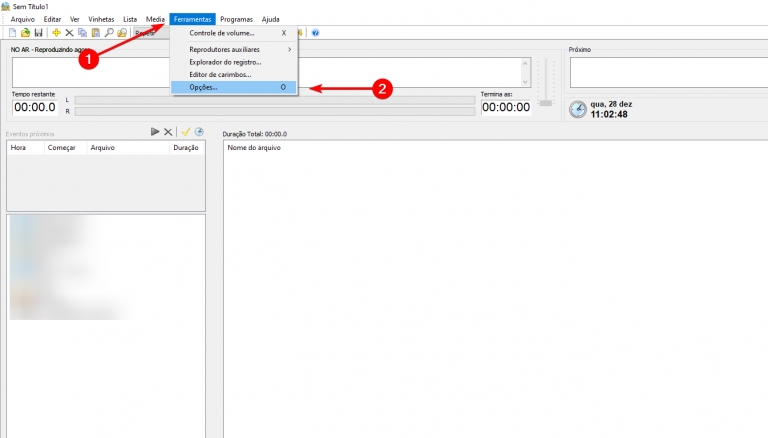The image size is (768, 438).
Task: Click the vertical volume slider handle
Action: click(x=545, y=101)
